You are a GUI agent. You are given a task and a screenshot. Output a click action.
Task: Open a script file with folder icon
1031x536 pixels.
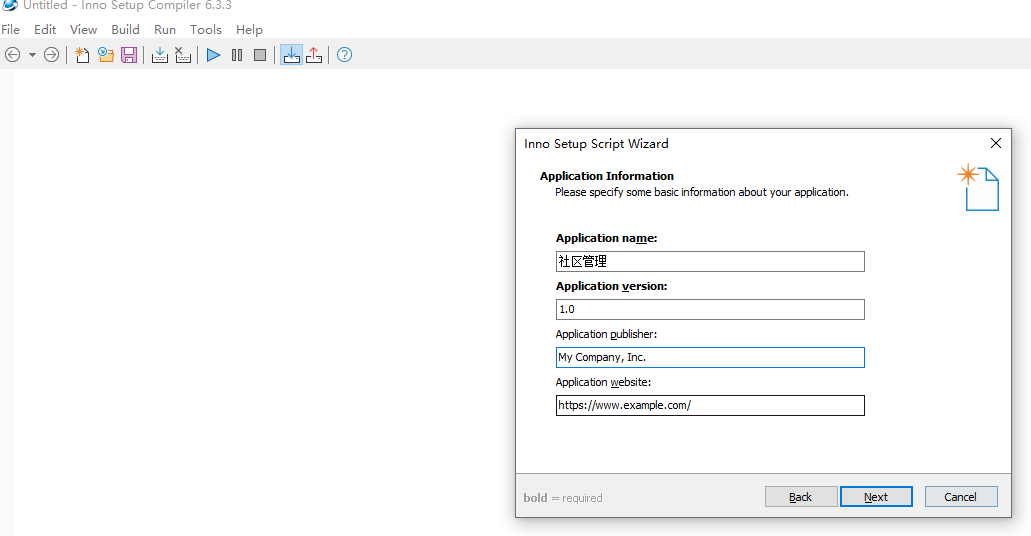tap(106, 55)
